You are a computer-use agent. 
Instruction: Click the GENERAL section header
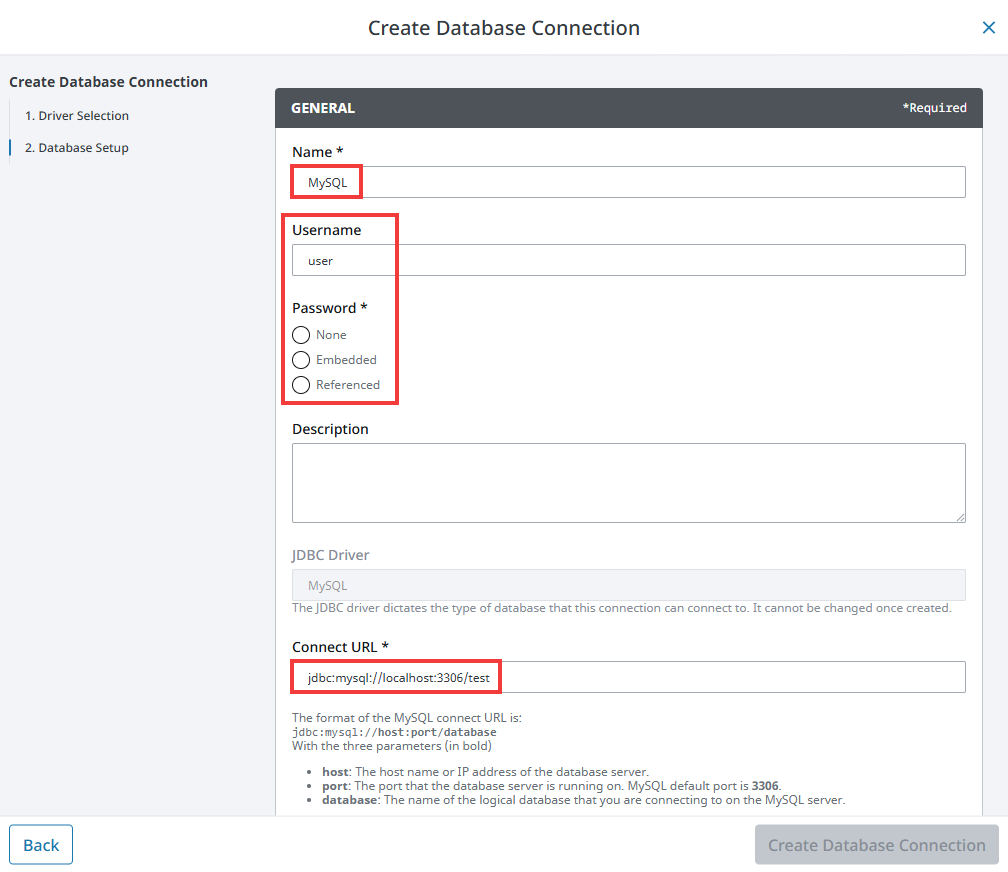point(323,108)
